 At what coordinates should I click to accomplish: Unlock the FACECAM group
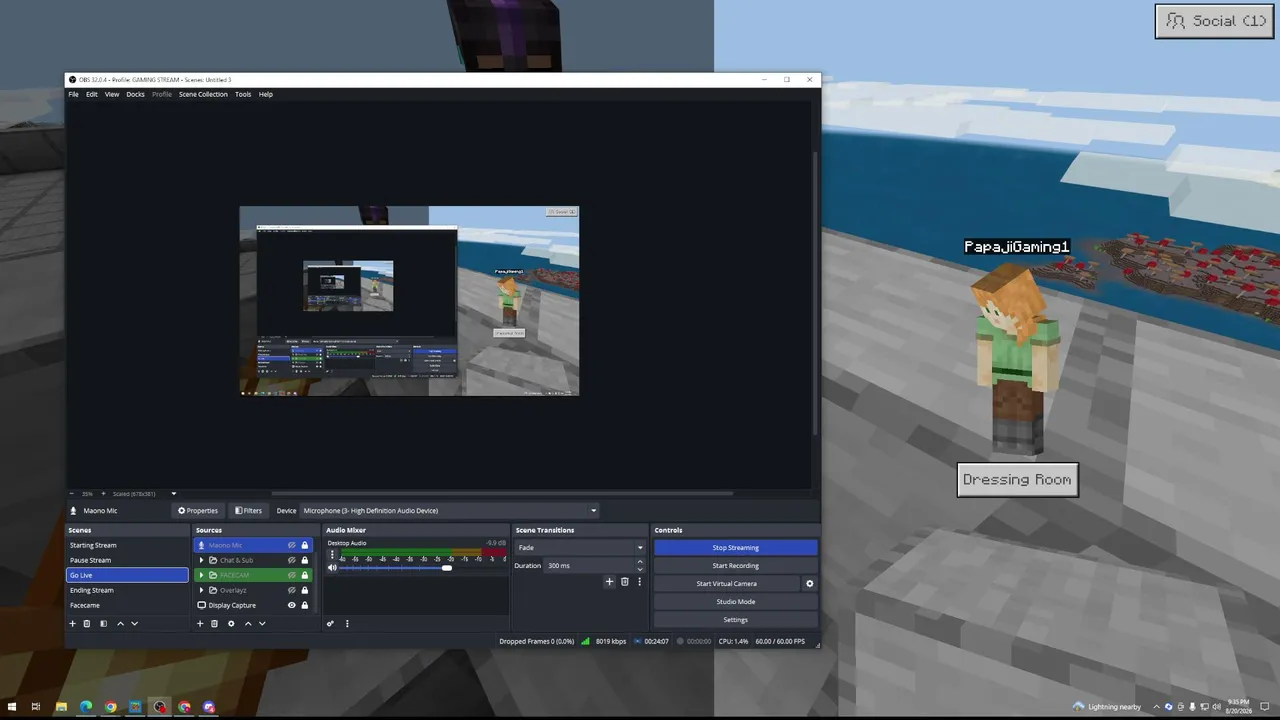pos(305,575)
